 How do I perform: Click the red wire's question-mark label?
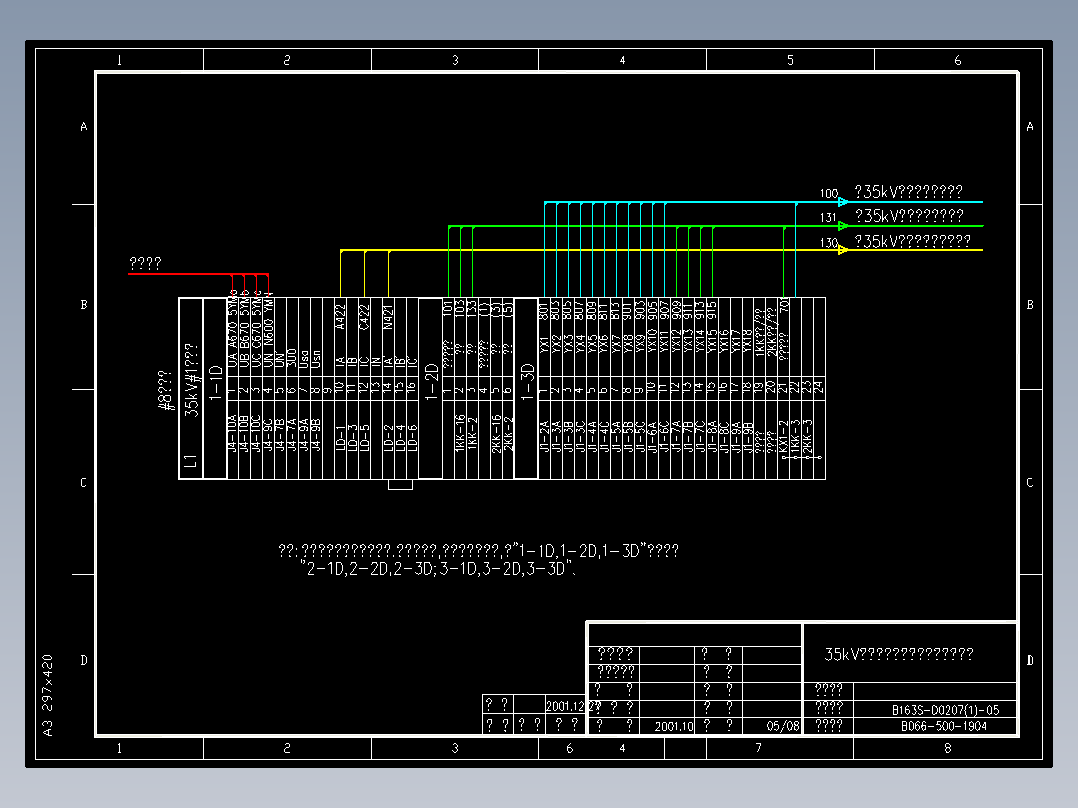[x=145, y=263]
